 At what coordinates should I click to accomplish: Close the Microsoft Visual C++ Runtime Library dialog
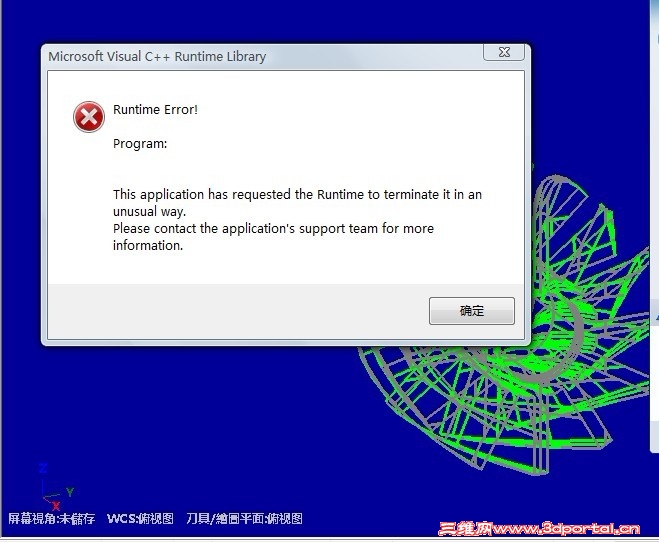point(504,53)
